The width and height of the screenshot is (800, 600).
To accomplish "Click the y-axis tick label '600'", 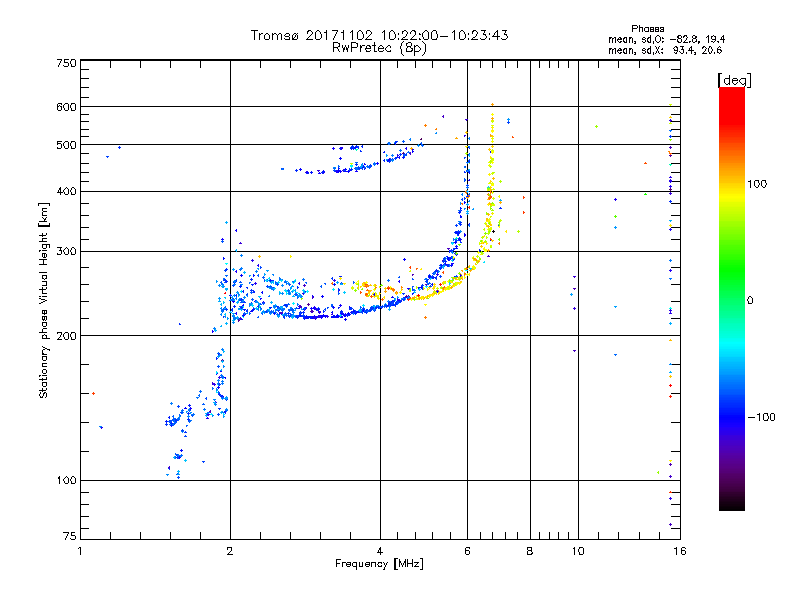I will pyautogui.click(x=67, y=107).
